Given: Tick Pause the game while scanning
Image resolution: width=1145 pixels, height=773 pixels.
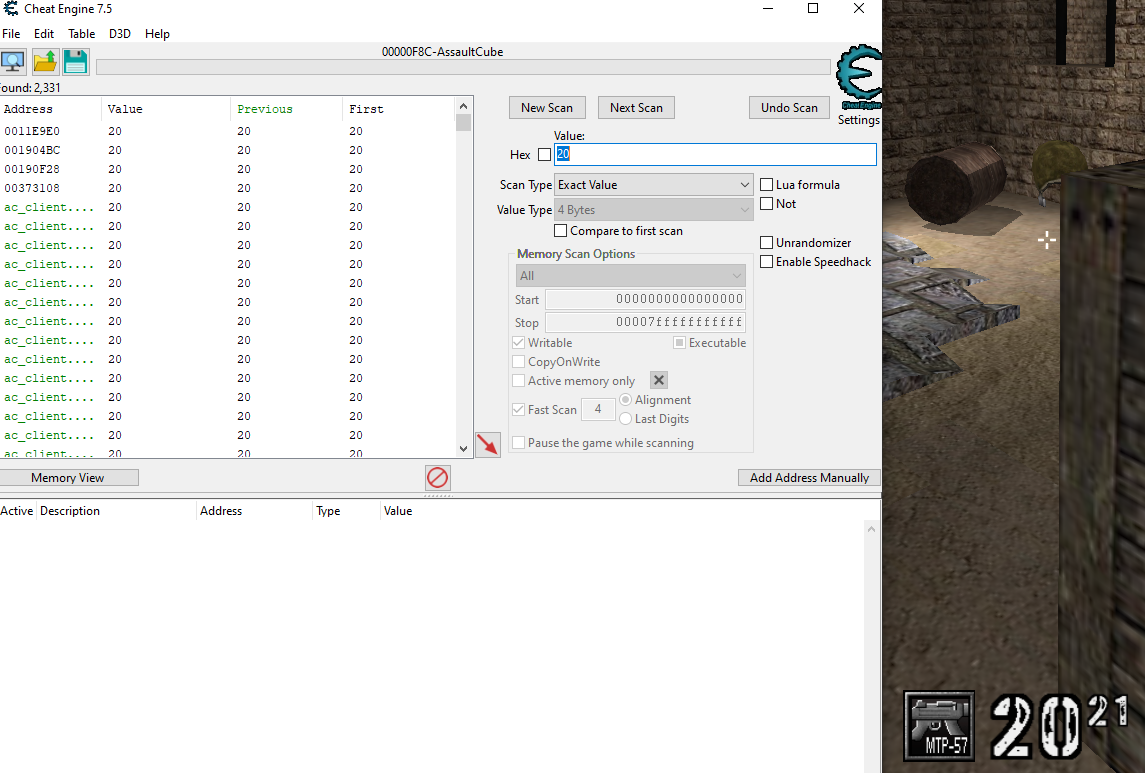Looking at the screenshot, I should click(518, 442).
